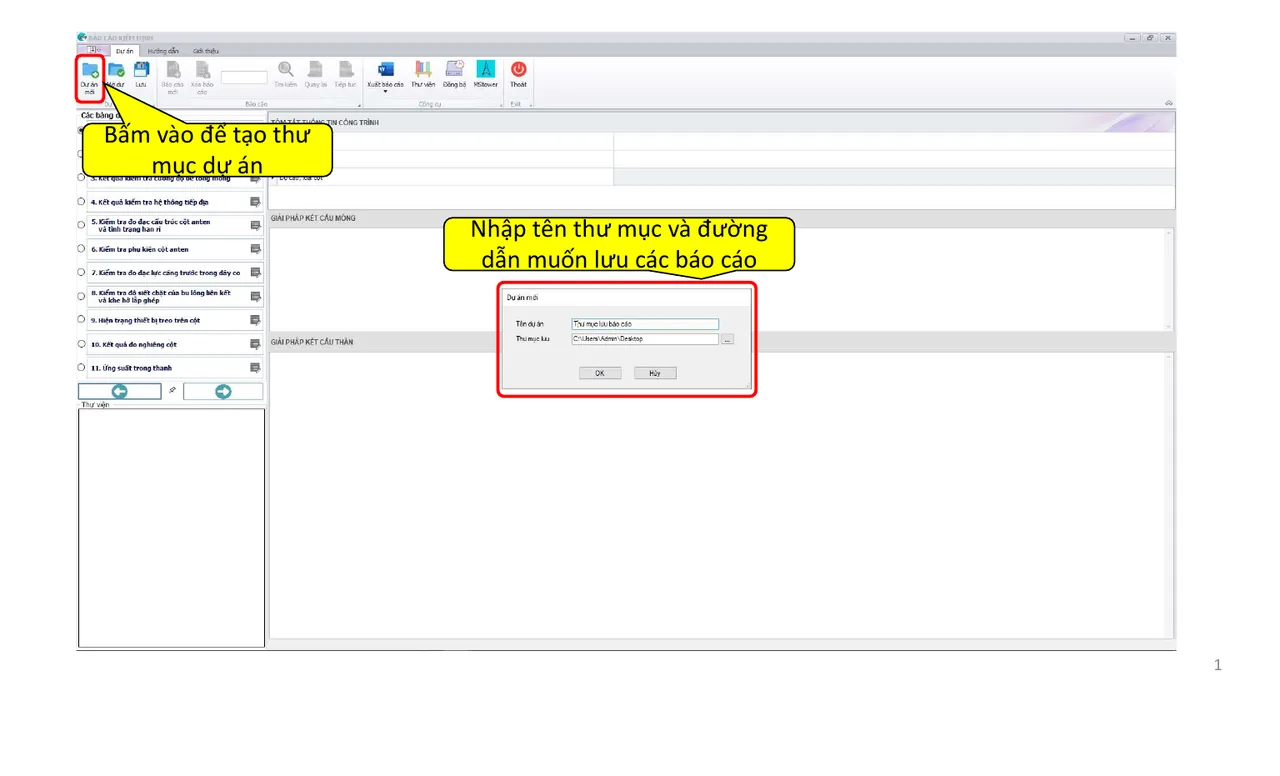Select radio for 7. lực căng dây co

[81, 272]
